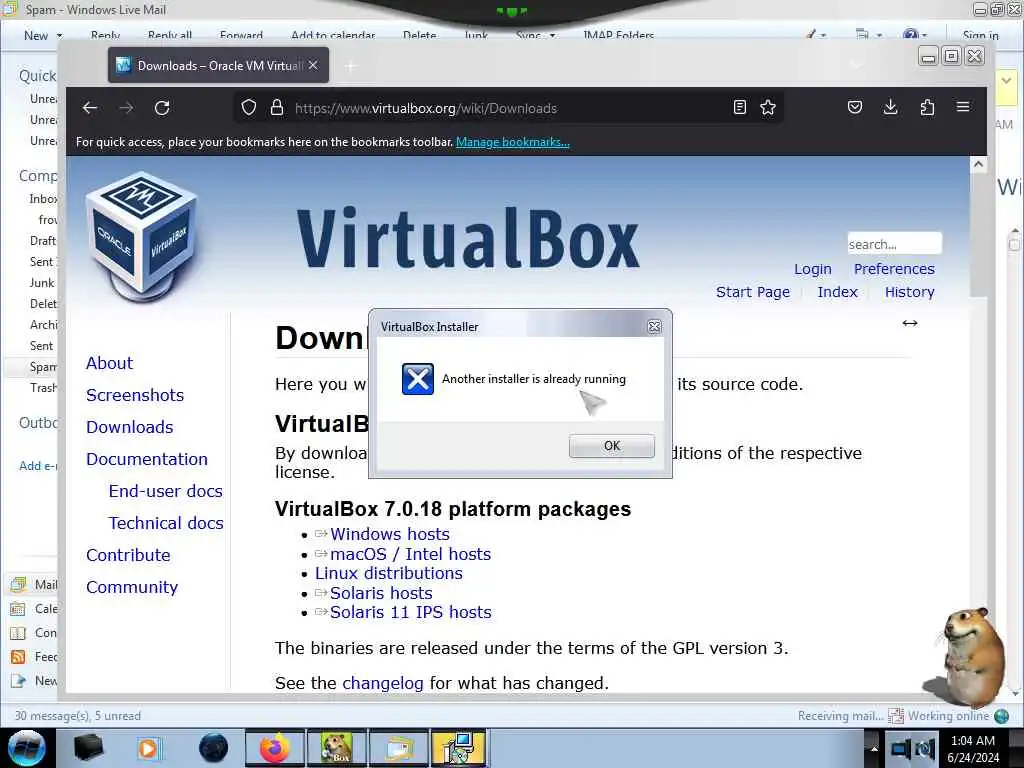Open the Linux distributions link
Viewport: 1024px width, 768px height.
pos(389,573)
